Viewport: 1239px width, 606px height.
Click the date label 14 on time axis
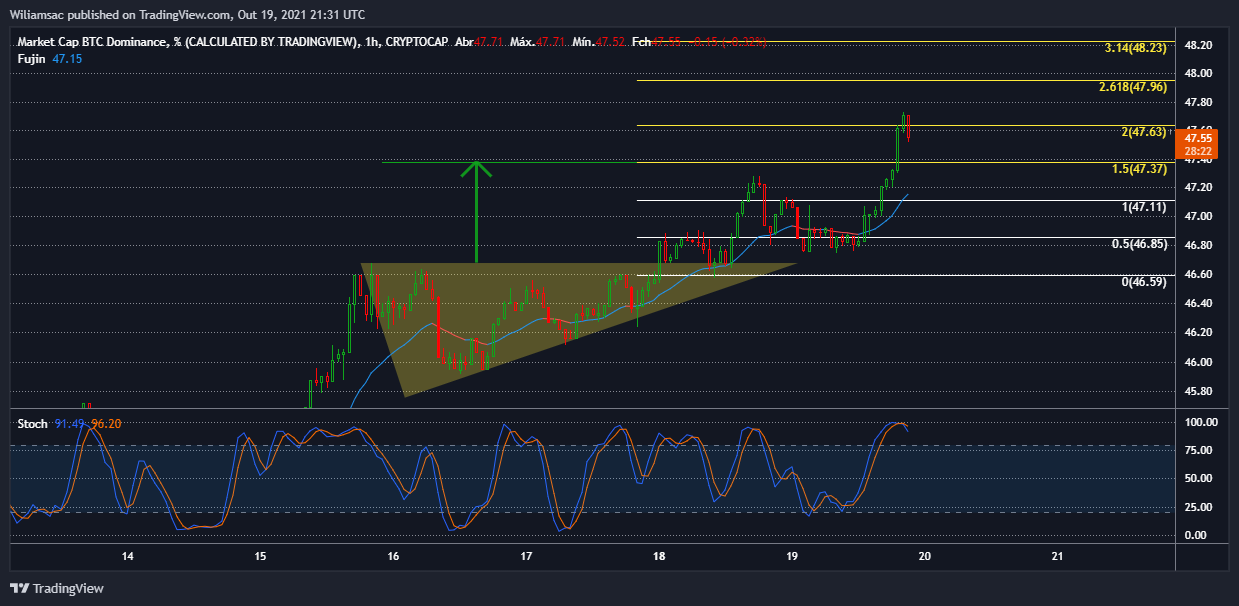(127, 557)
